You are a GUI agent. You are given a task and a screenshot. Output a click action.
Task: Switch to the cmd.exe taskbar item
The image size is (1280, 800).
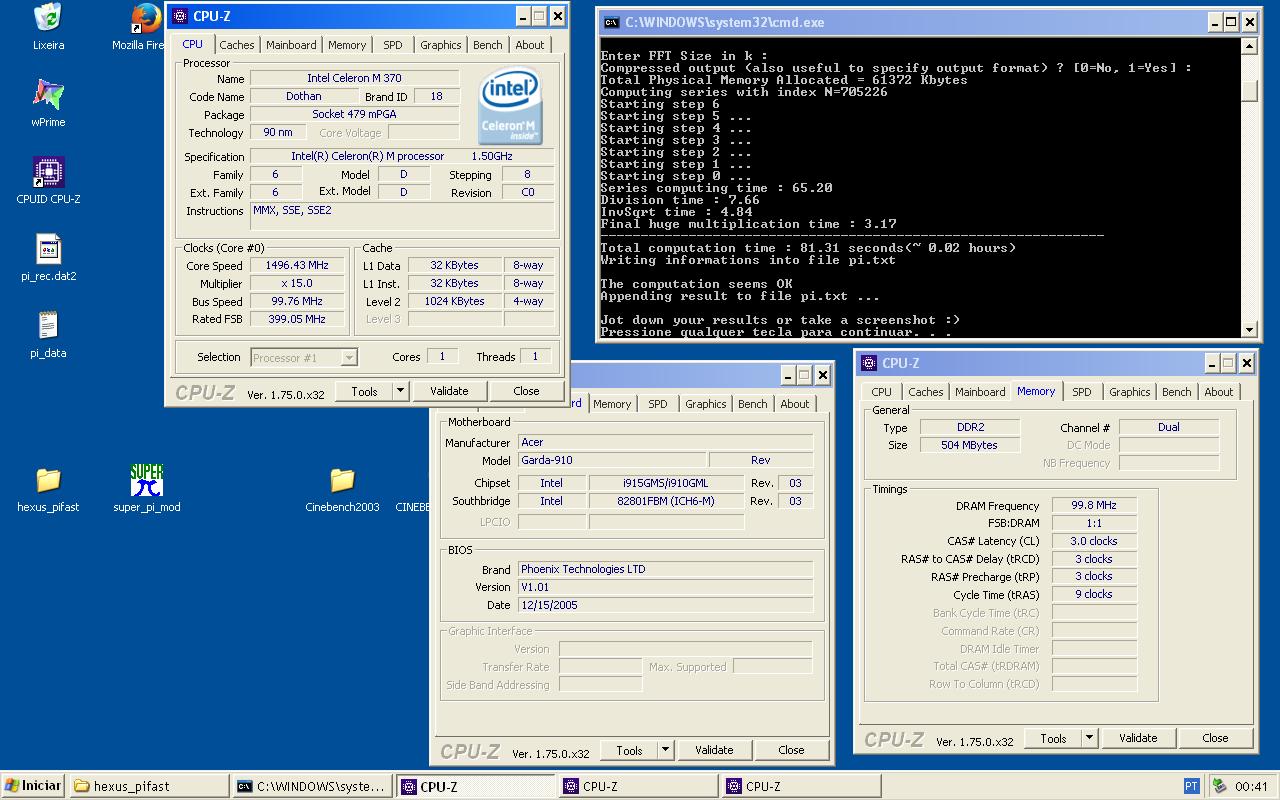point(311,786)
